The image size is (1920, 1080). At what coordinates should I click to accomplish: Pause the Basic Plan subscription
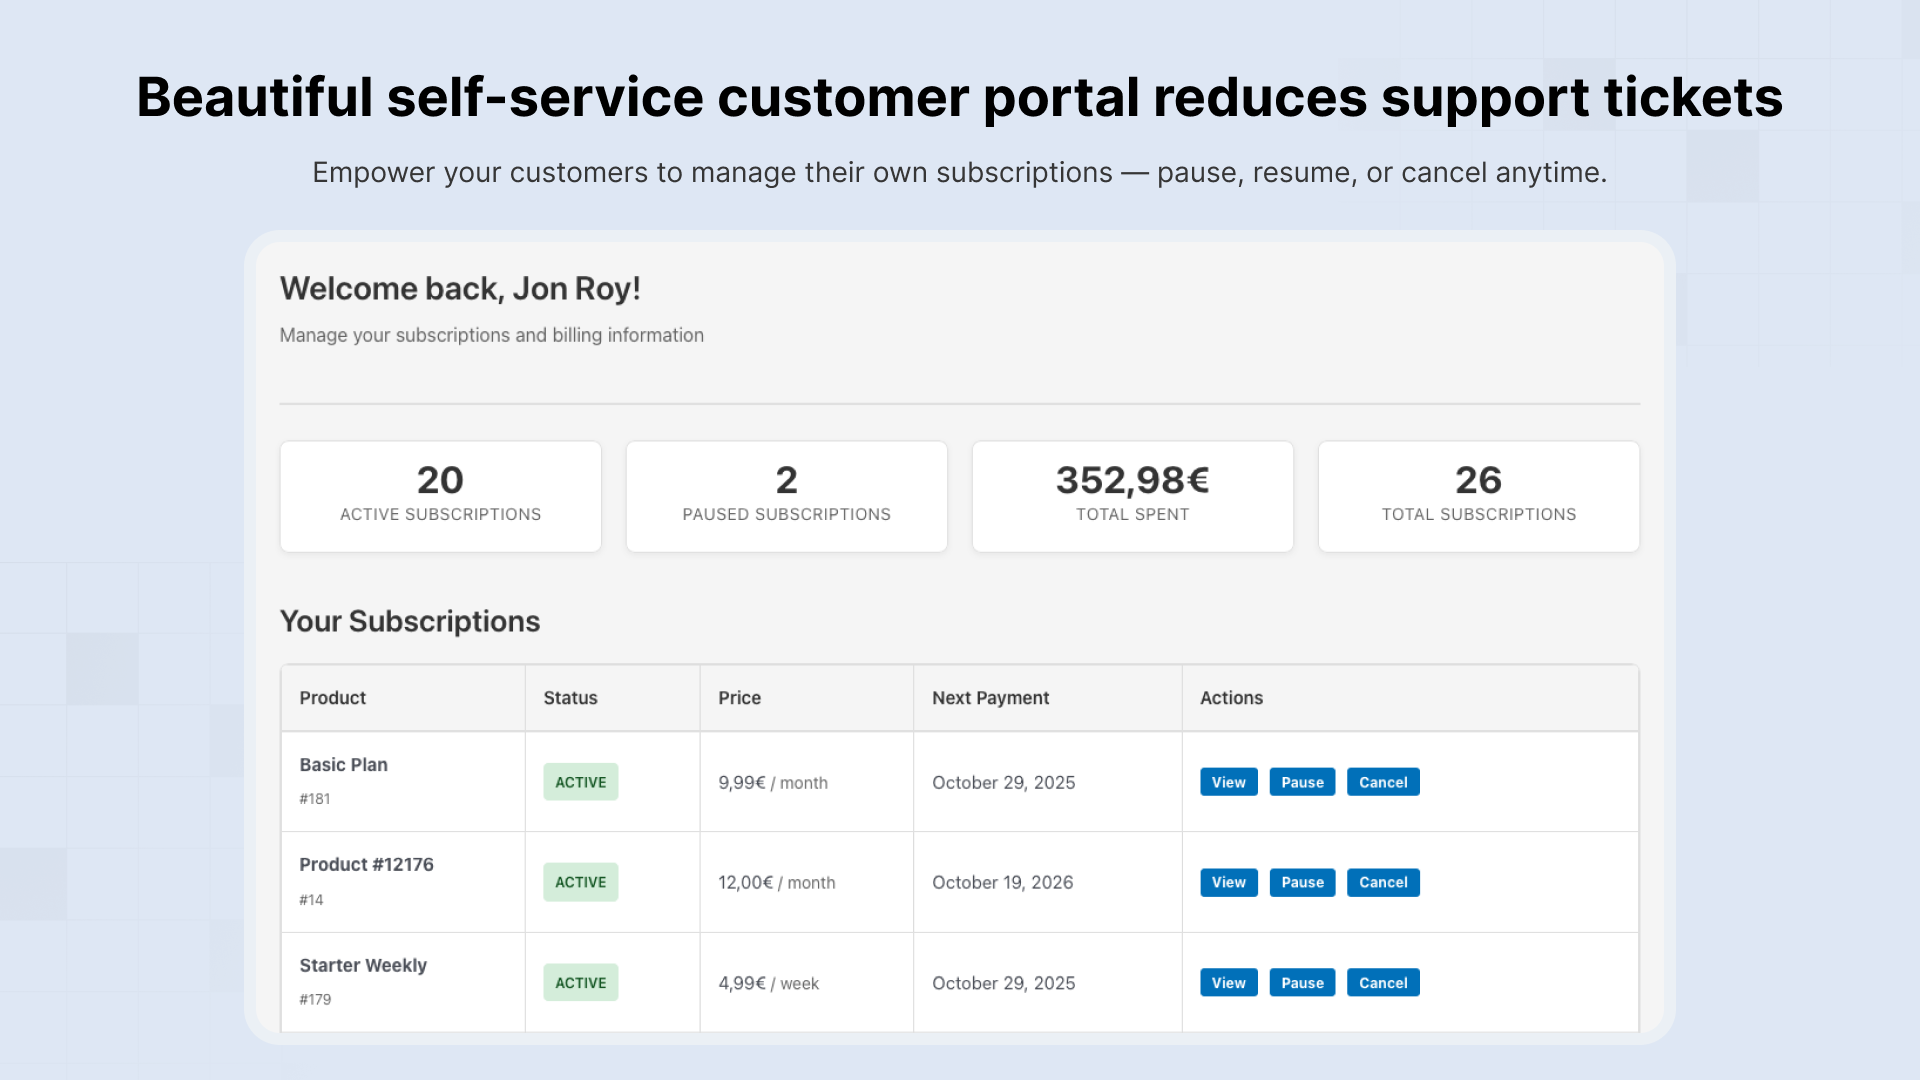(1302, 782)
